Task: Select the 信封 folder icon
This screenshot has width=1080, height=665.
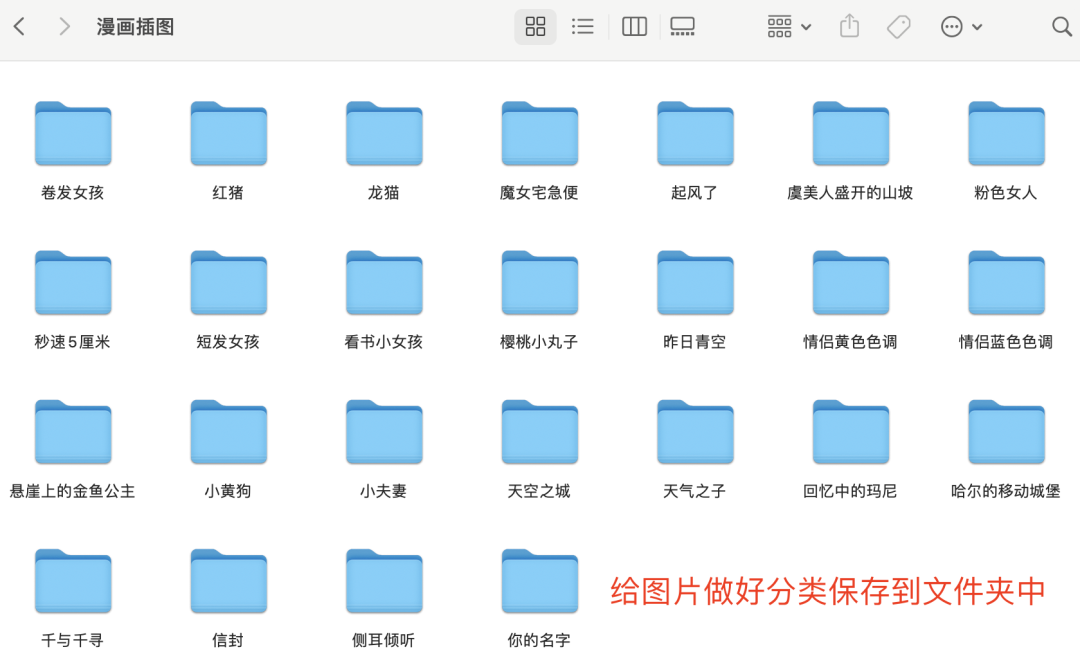Action: 229,582
